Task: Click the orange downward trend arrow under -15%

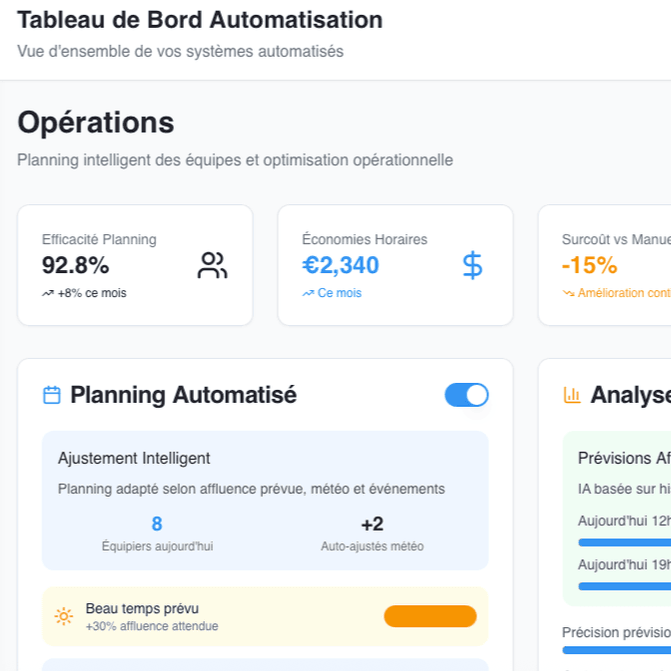Action: click(x=568, y=294)
